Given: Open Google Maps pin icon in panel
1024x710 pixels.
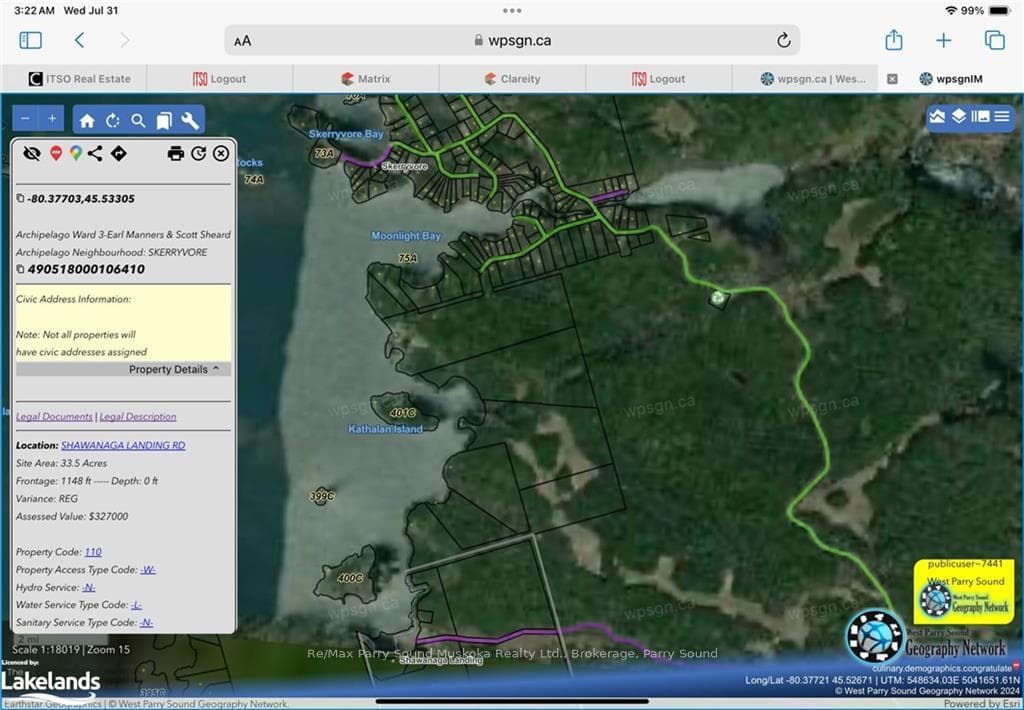Looking at the screenshot, I should [76, 153].
